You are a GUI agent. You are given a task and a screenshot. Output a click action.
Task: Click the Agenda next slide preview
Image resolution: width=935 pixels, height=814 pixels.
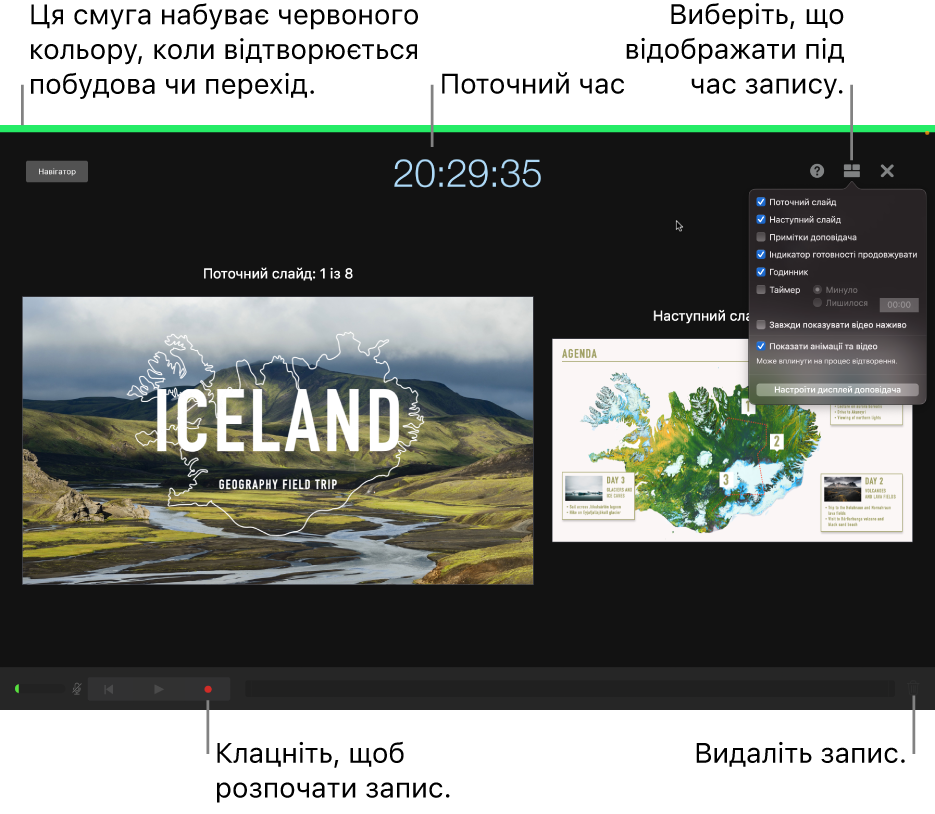tap(732, 441)
